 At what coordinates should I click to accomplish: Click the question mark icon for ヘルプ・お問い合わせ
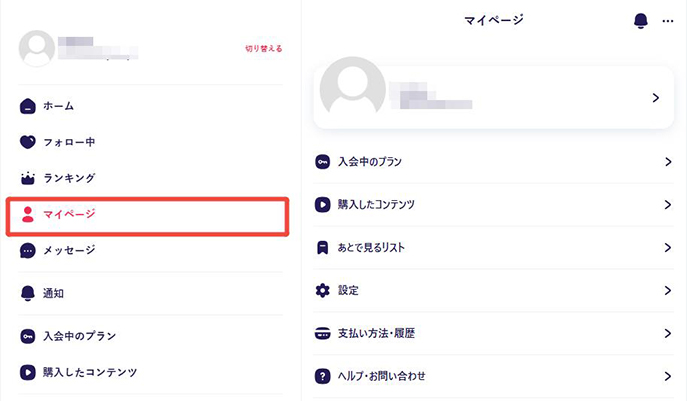pyautogui.click(x=322, y=376)
